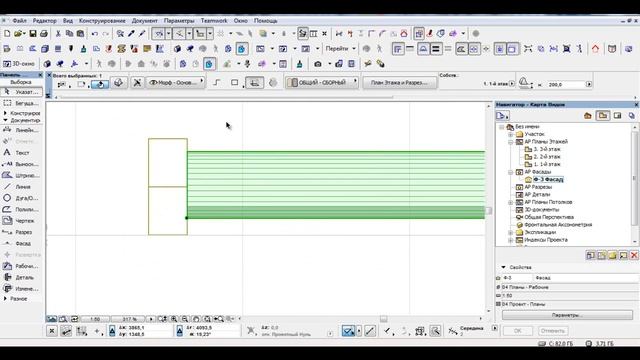640x360 pixels.
Task: Select the Text (Текст) tool
Action: click(21, 153)
